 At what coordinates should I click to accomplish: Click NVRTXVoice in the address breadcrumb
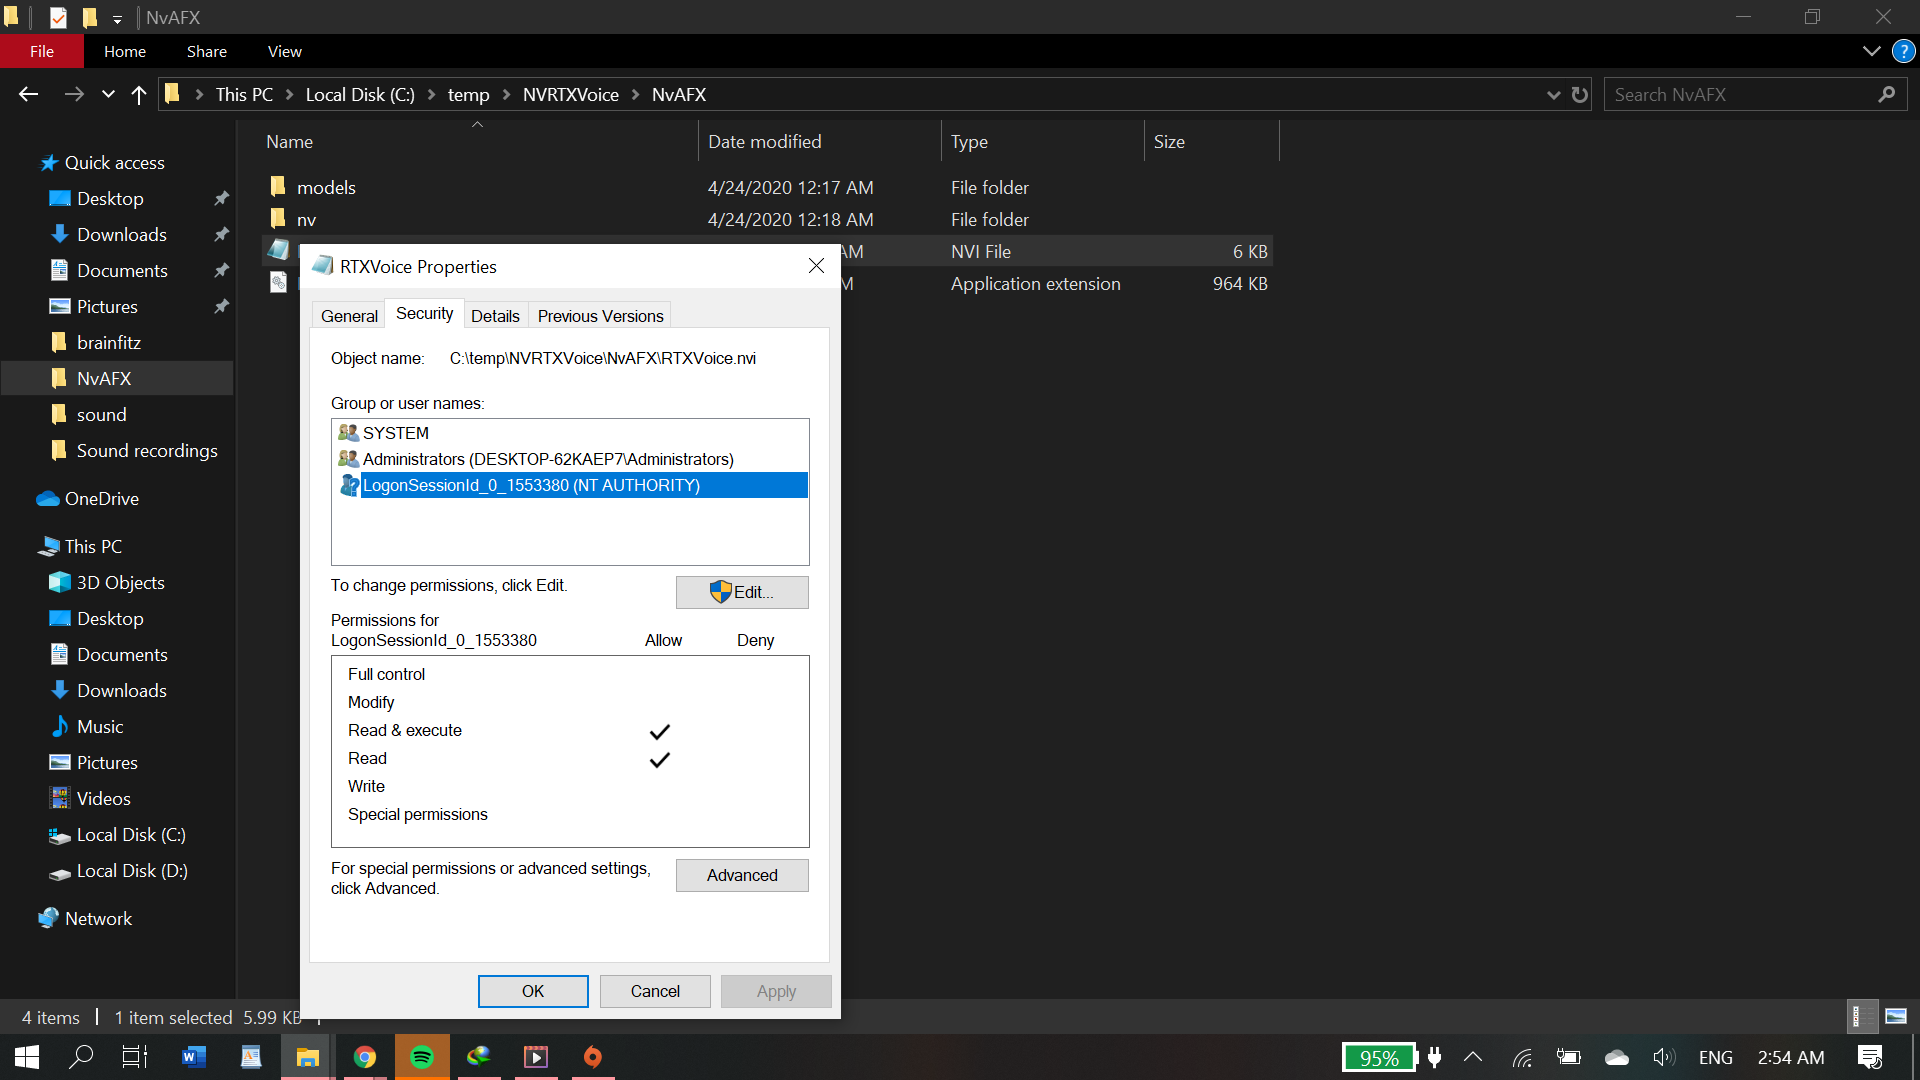[x=570, y=94]
